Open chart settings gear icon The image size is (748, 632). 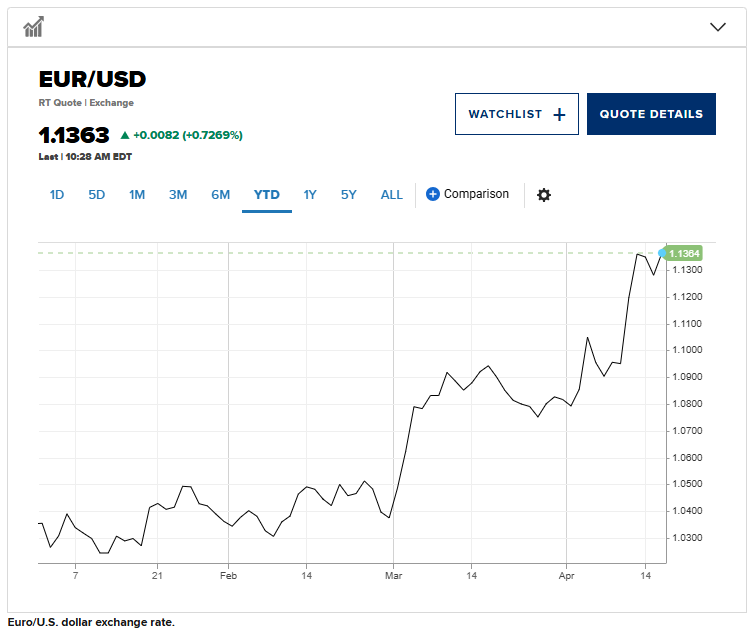pos(543,195)
